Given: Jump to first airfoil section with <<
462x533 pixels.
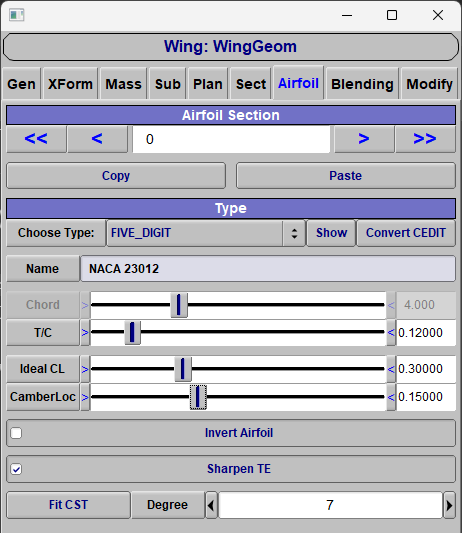Looking at the screenshot, I should pos(36,139).
